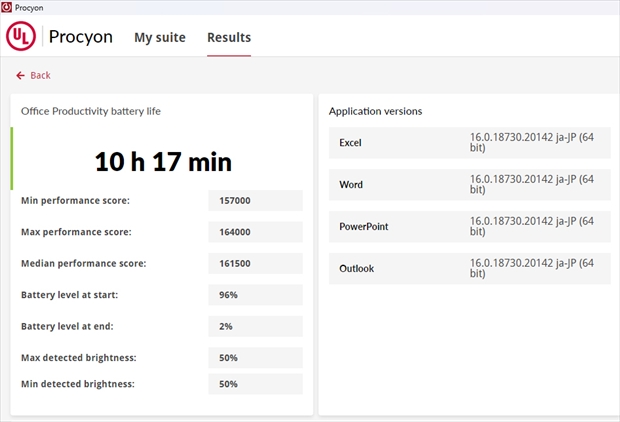The image size is (620, 422).
Task: Click the 10 h 17 min battery result
Action: coord(163,160)
